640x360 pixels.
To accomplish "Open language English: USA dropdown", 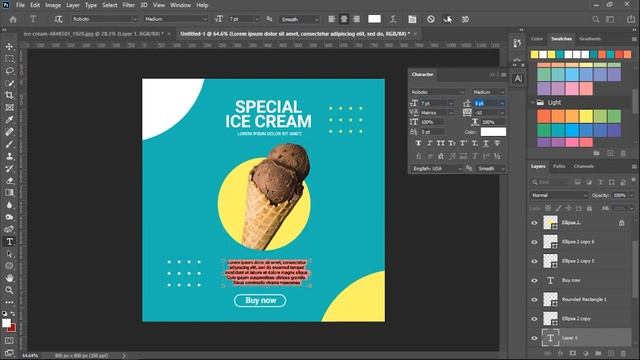I will click(436, 168).
